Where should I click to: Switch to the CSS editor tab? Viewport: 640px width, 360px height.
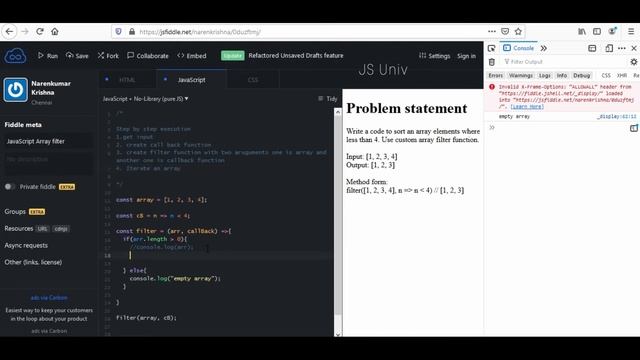pos(253,80)
